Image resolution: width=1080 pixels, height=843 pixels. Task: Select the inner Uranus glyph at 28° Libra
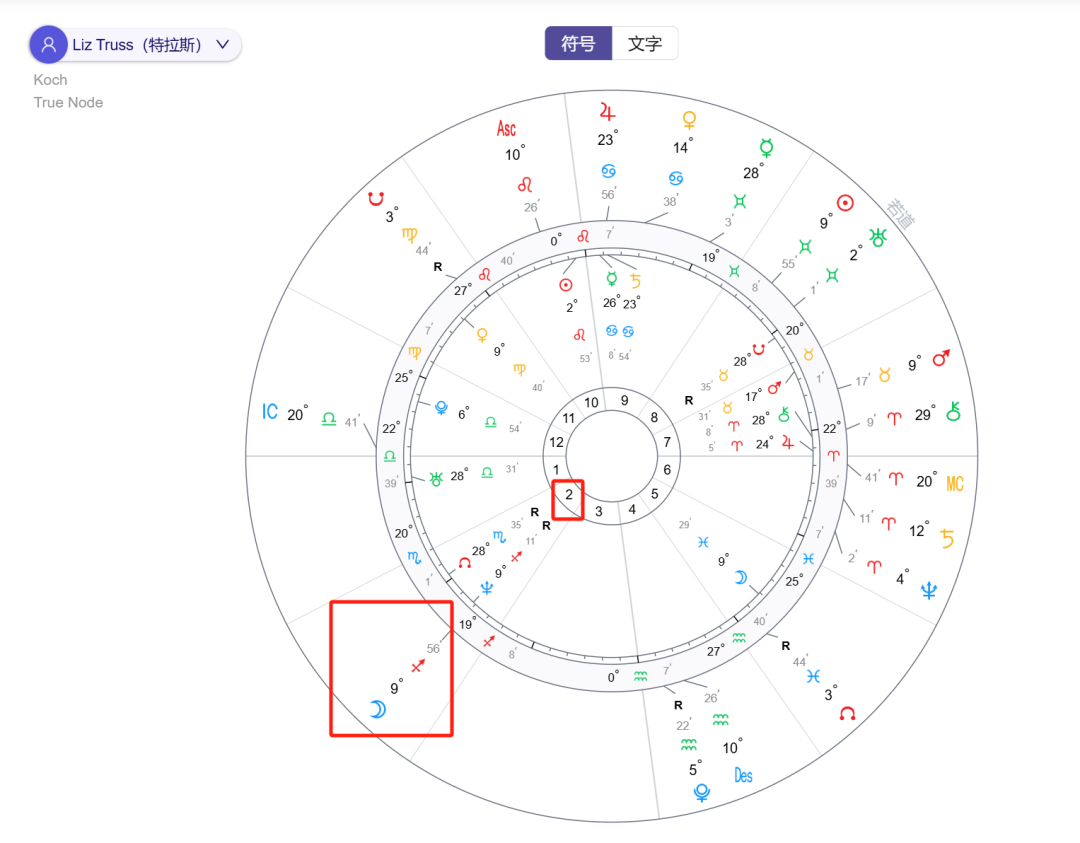pos(435,479)
